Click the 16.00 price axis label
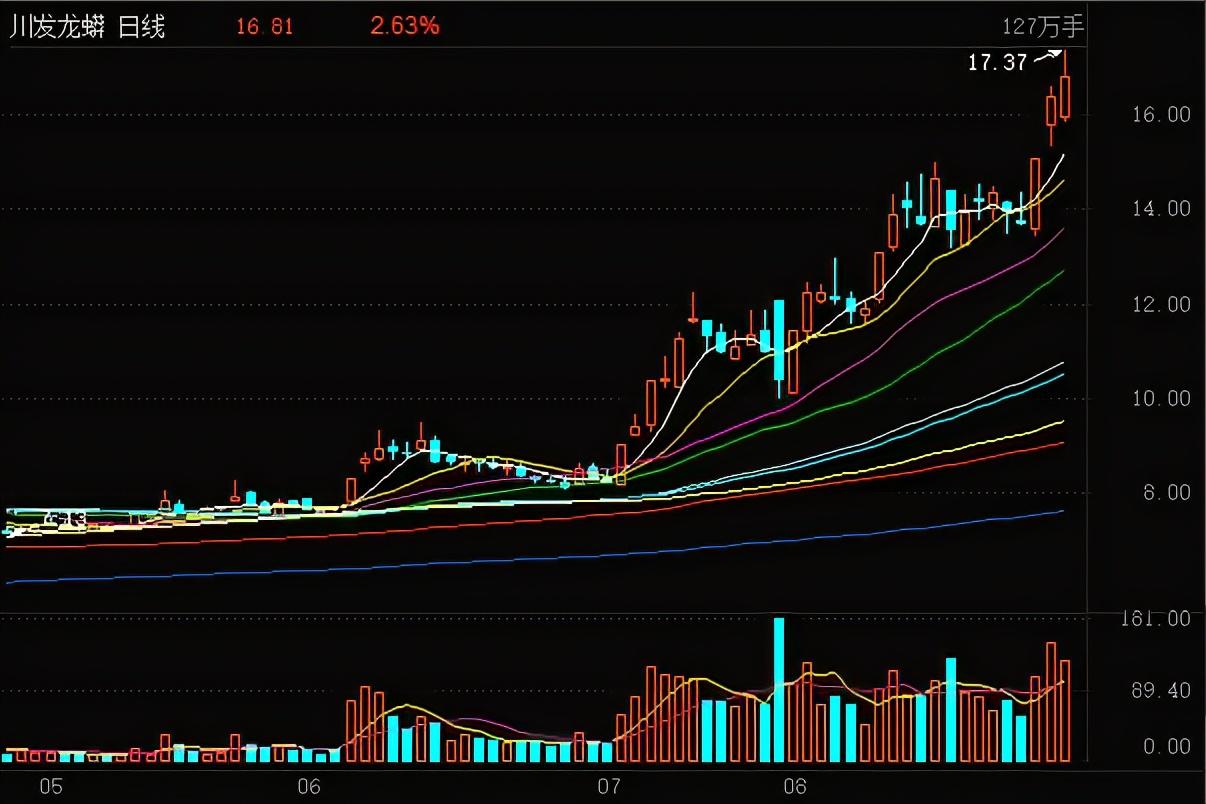1206x804 pixels. (1162, 114)
